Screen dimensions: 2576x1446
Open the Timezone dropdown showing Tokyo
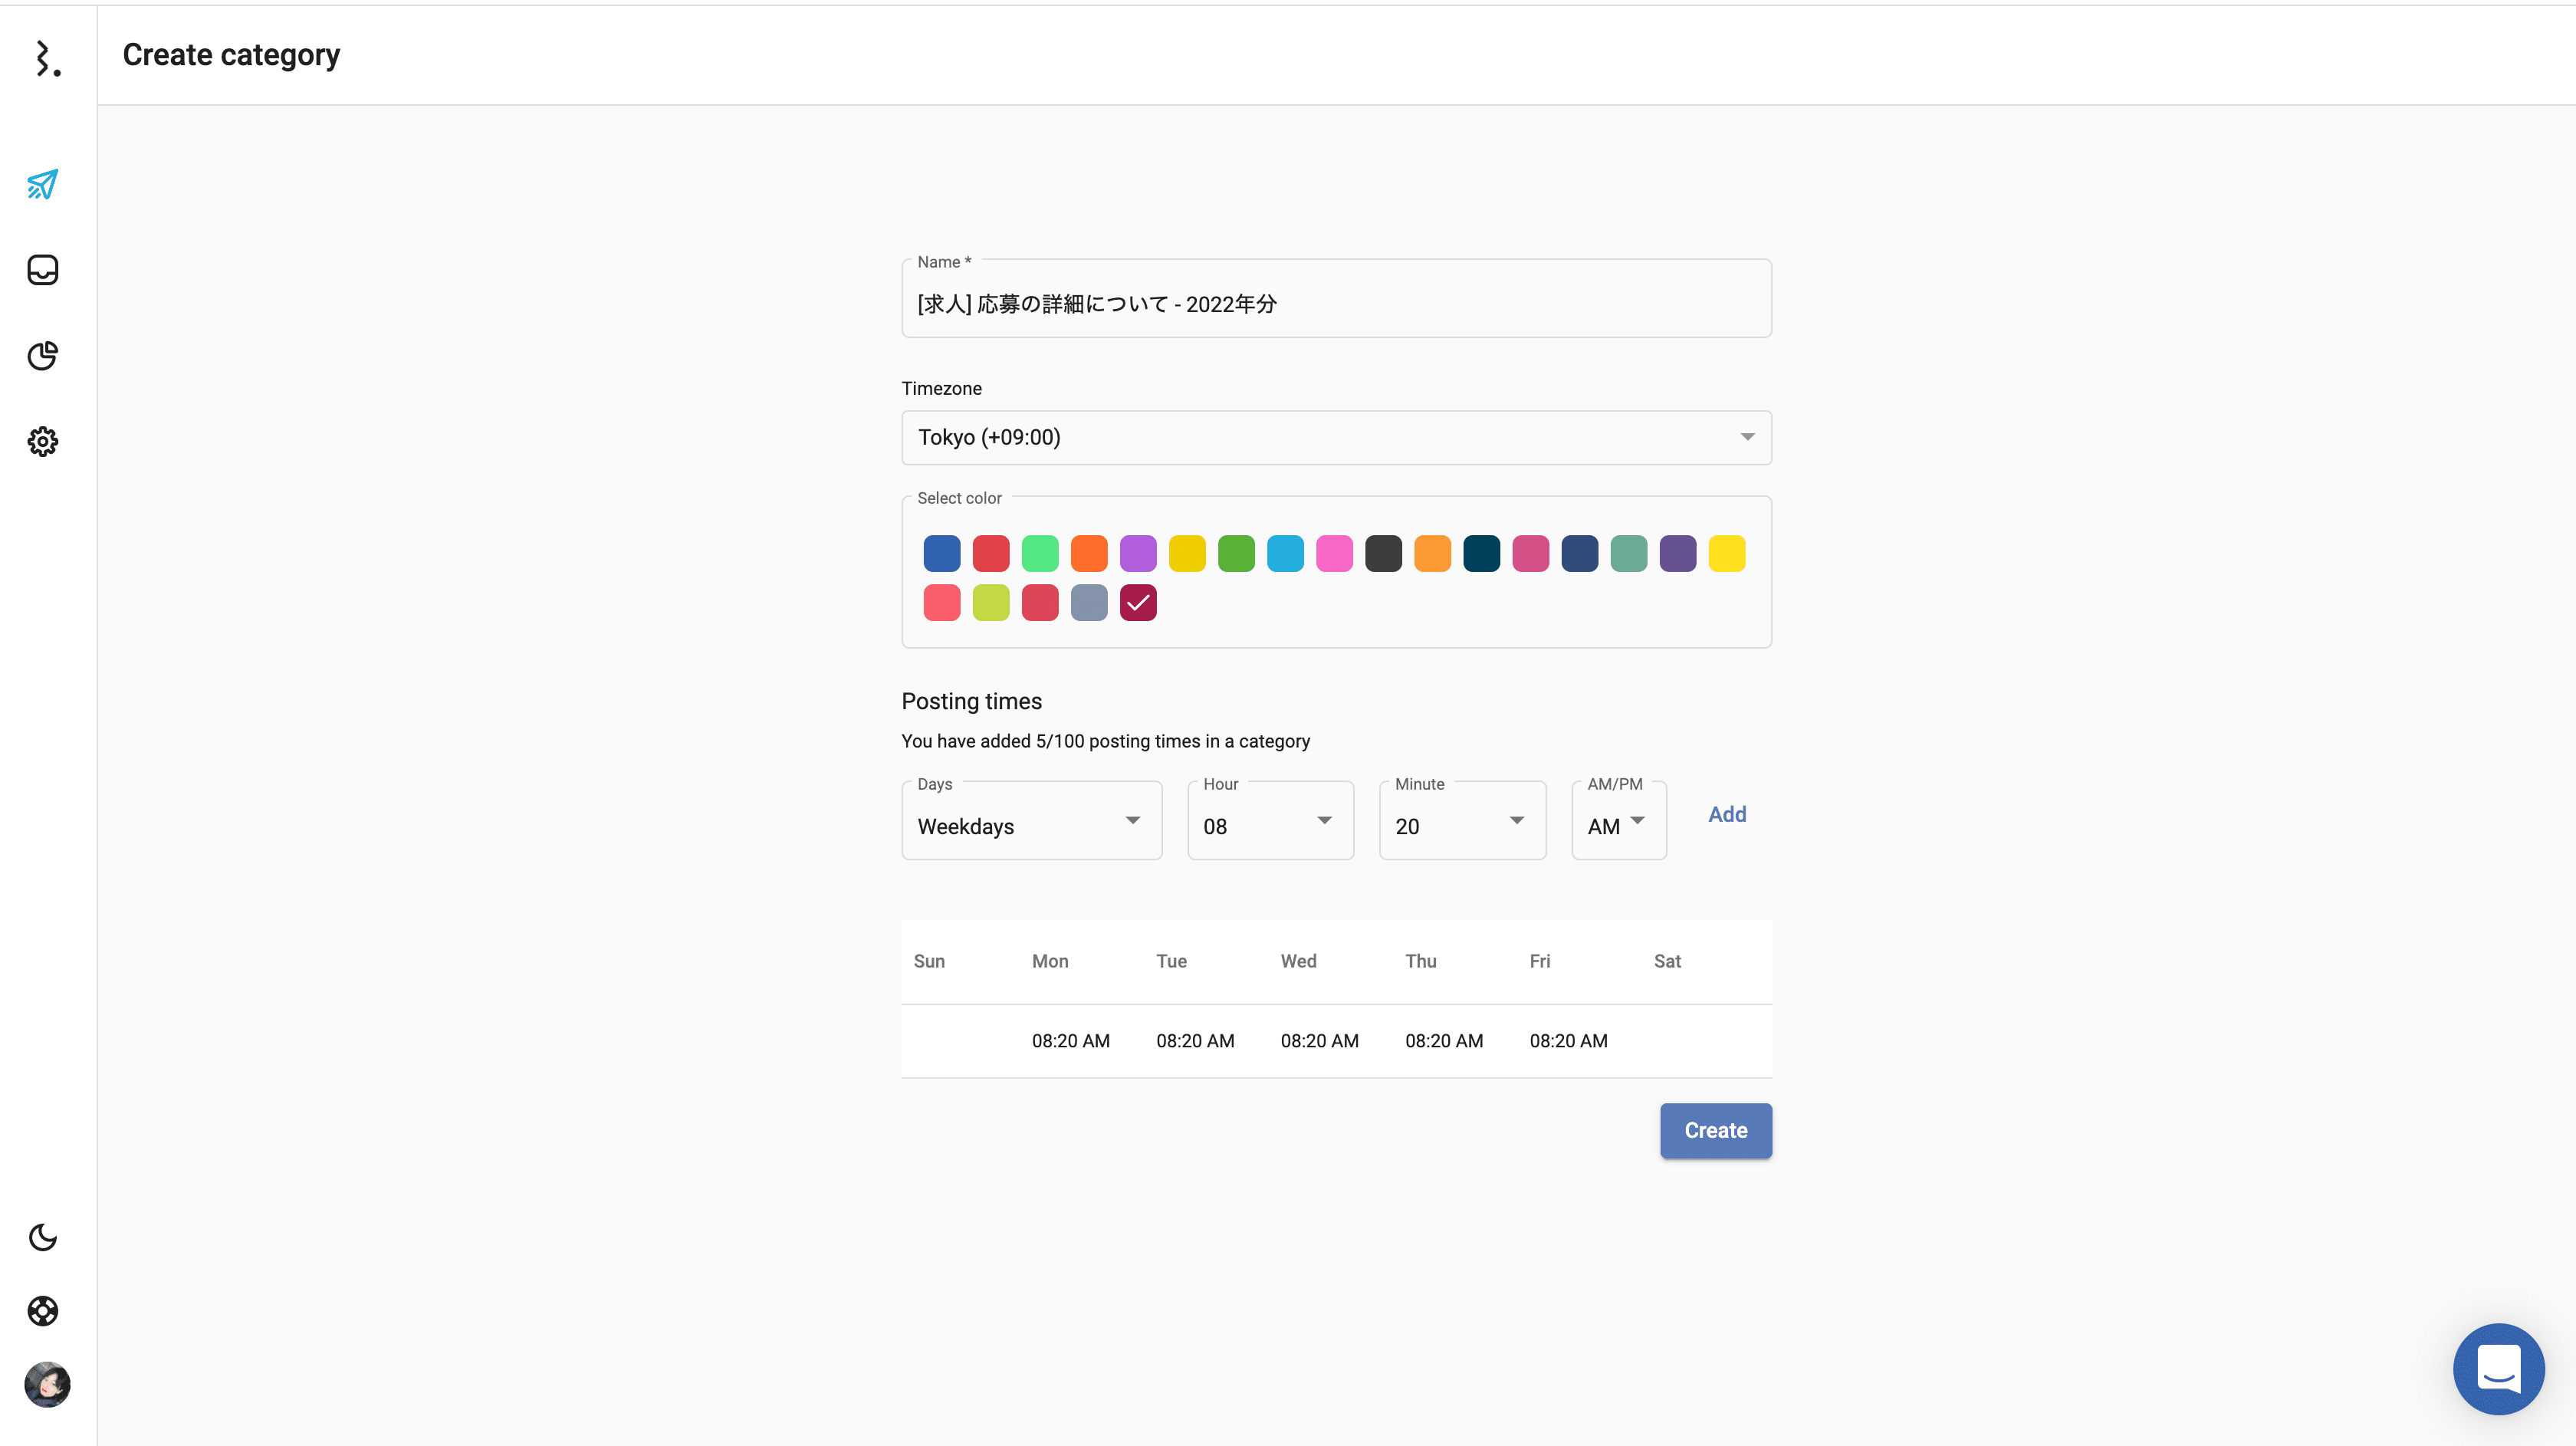point(1336,437)
